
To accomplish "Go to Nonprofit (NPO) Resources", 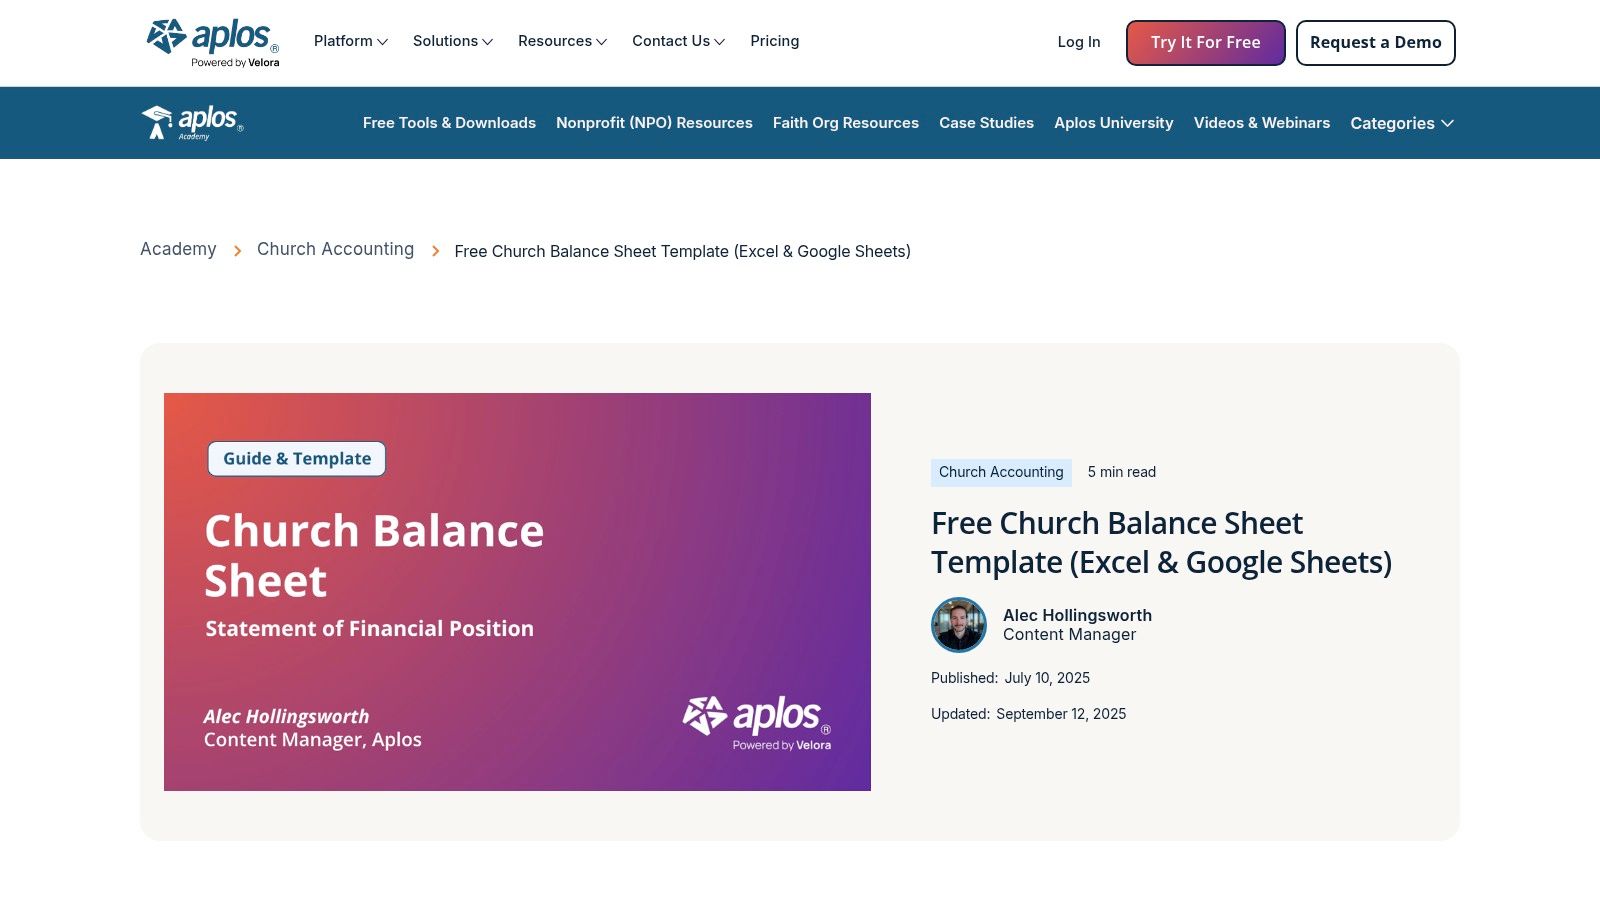I will 654,123.
